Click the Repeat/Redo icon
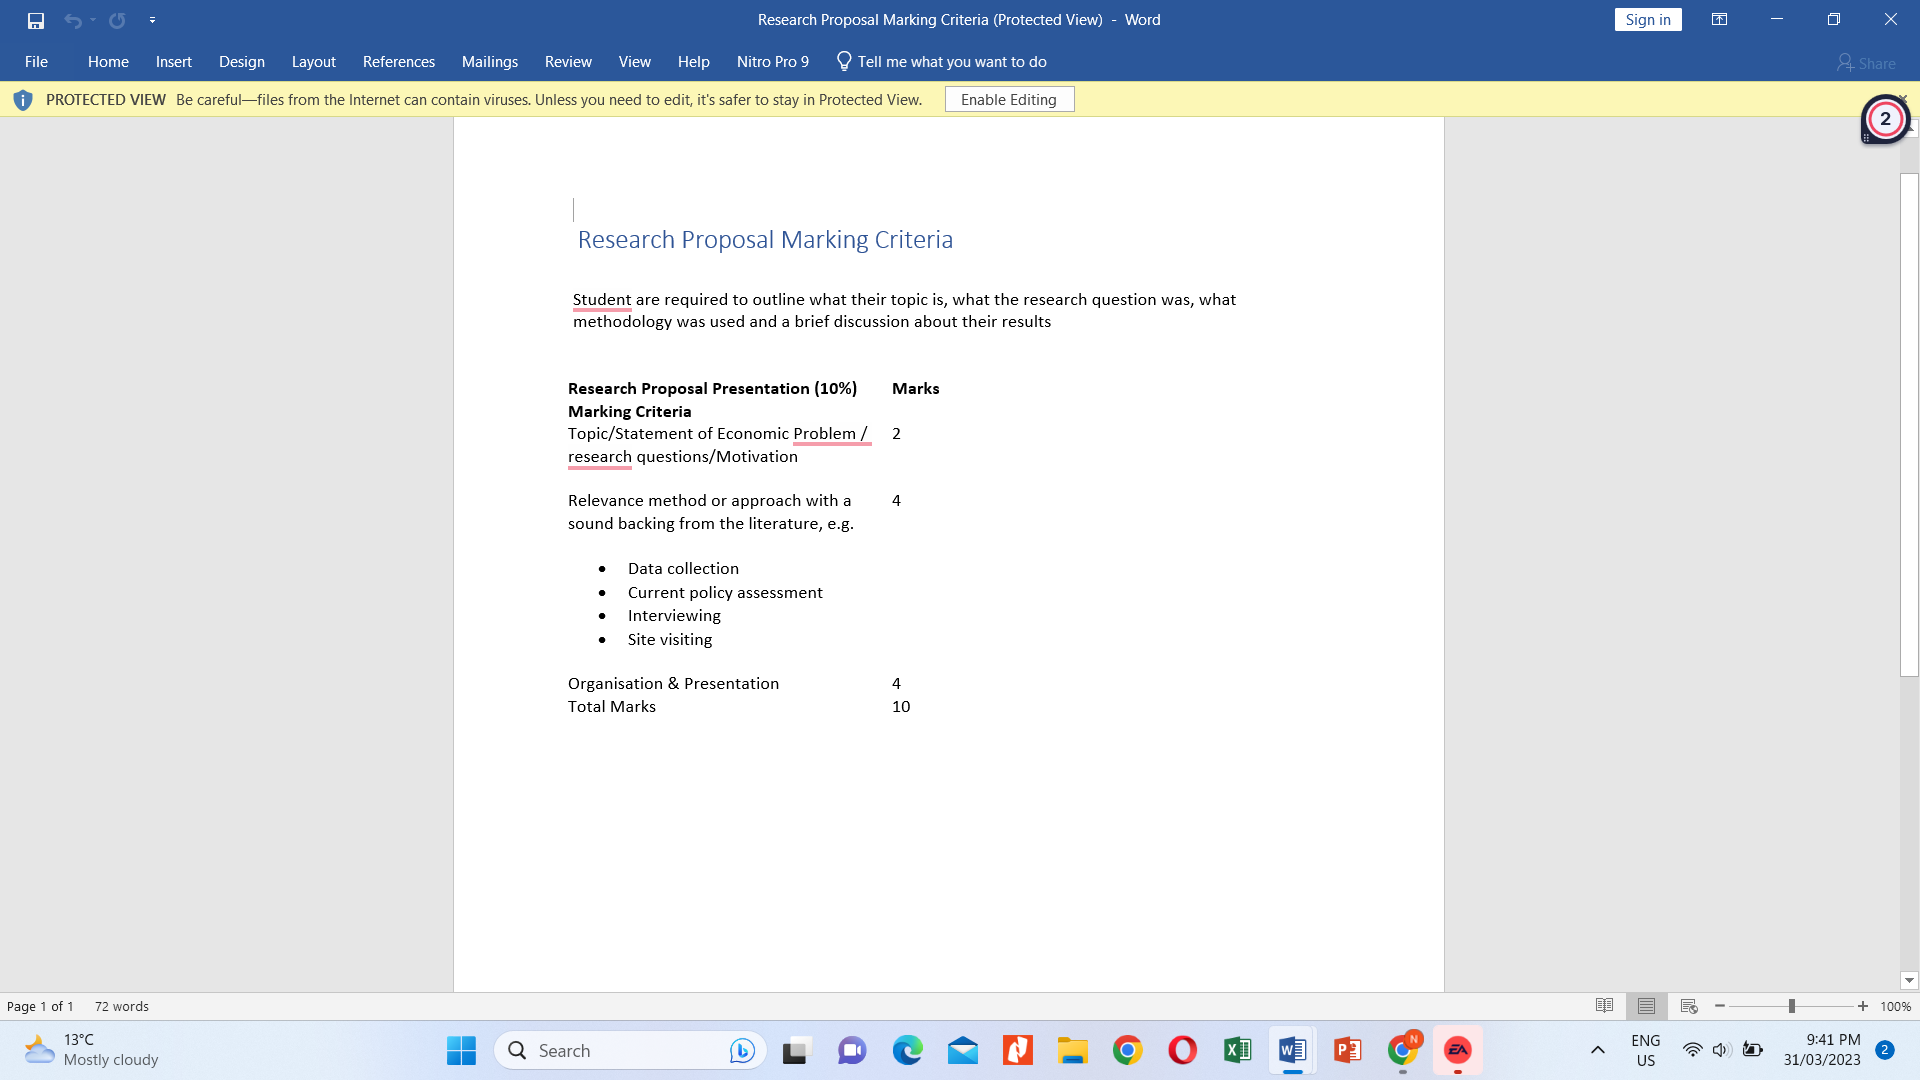Screen dimensions: 1920x1080 [115, 19]
